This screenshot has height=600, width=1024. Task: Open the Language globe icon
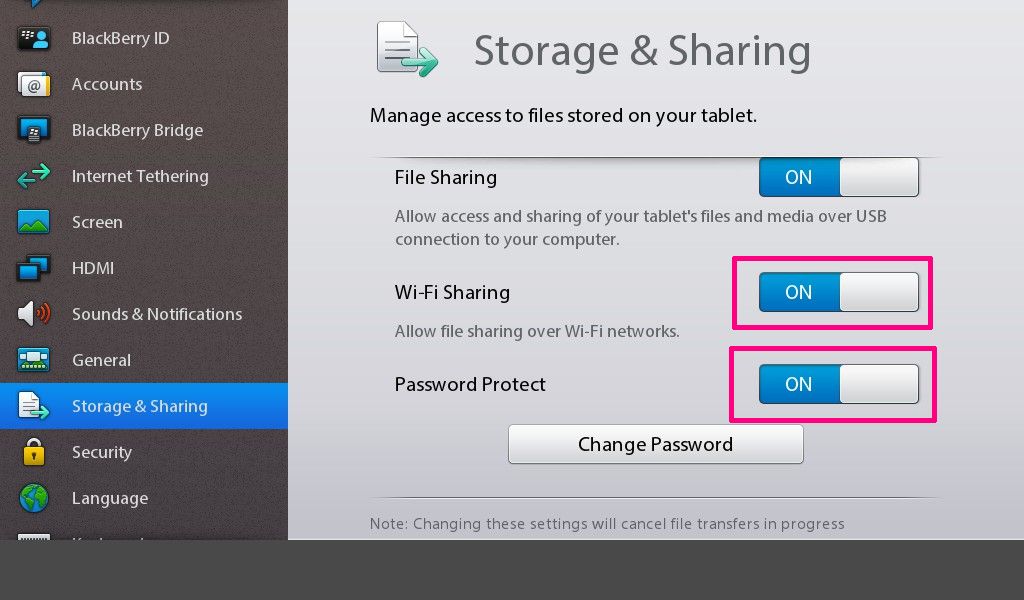(33, 498)
